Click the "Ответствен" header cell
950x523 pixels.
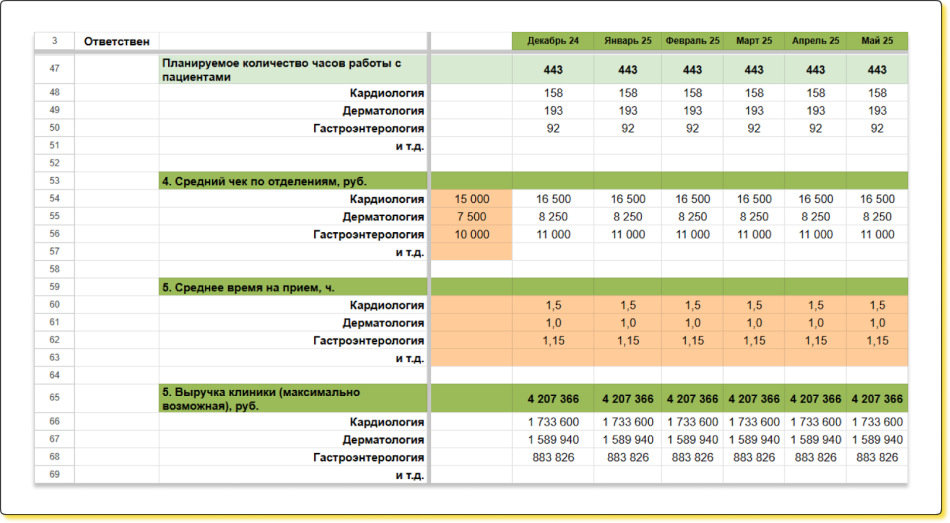pyautogui.click(x=116, y=41)
